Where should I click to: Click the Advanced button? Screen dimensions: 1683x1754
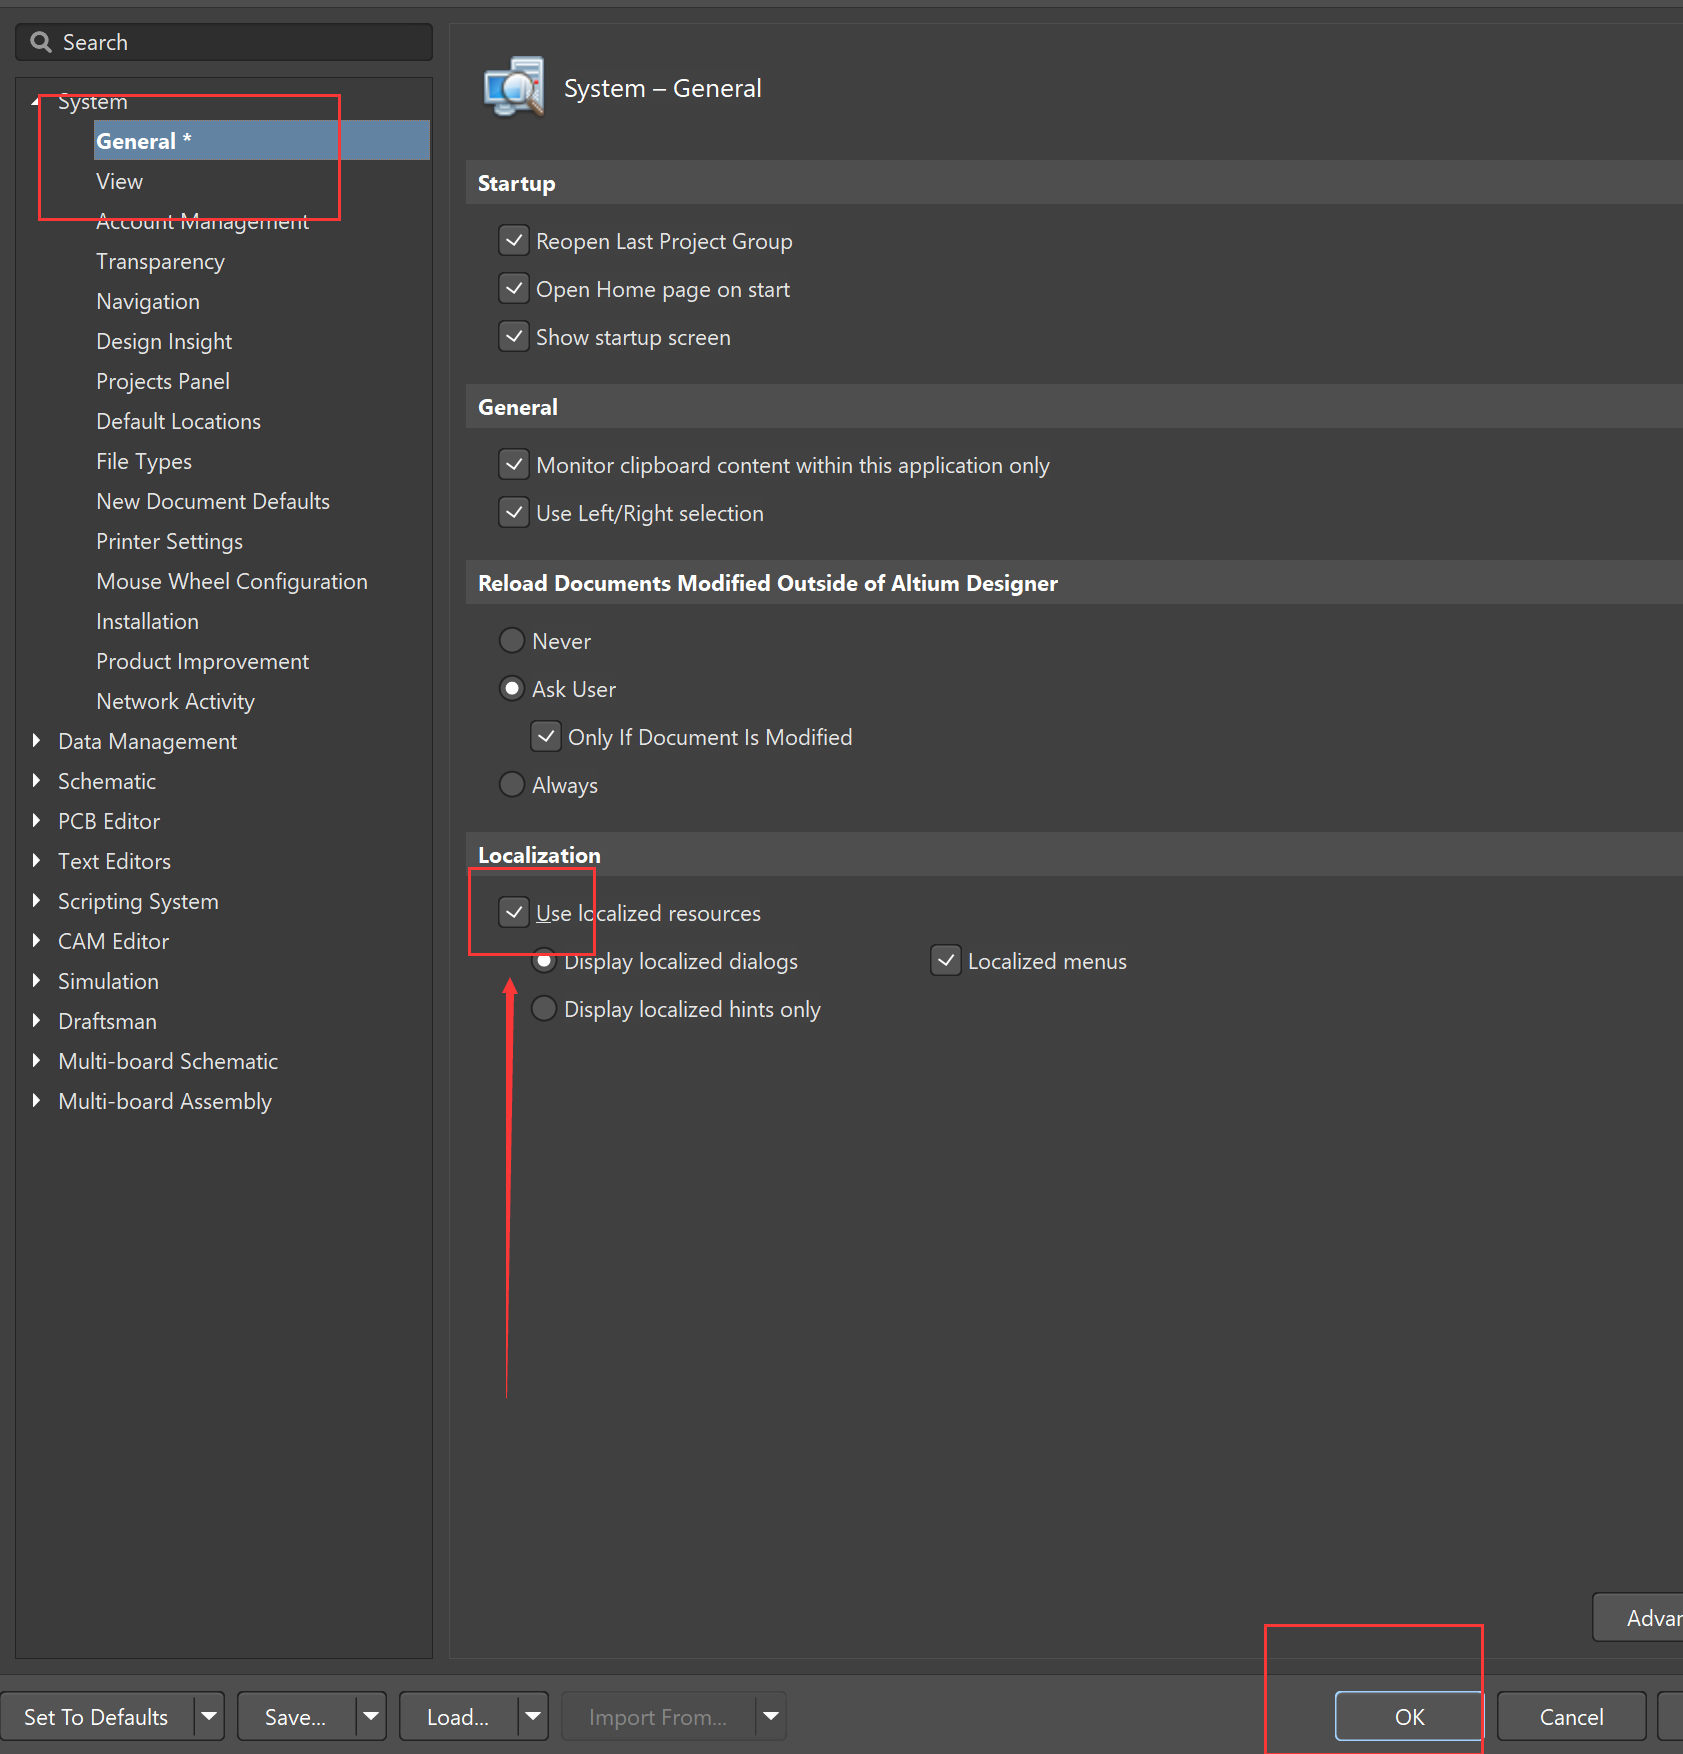pyautogui.click(x=1639, y=1617)
